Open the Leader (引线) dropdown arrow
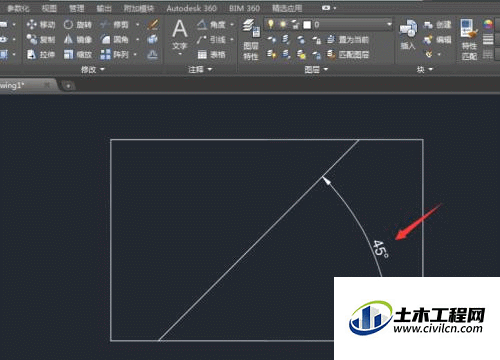The image size is (500, 360). coord(232,40)
